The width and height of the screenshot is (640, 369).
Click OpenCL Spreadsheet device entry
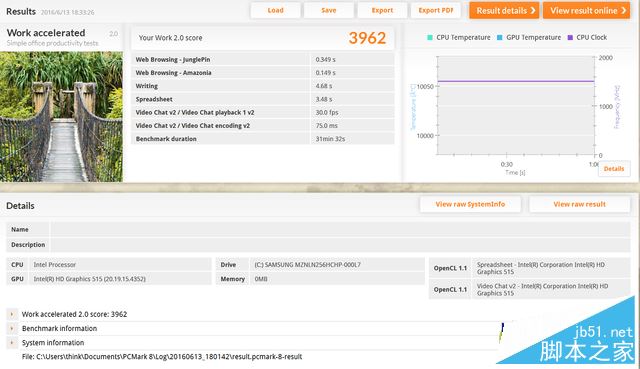(541, 268)
